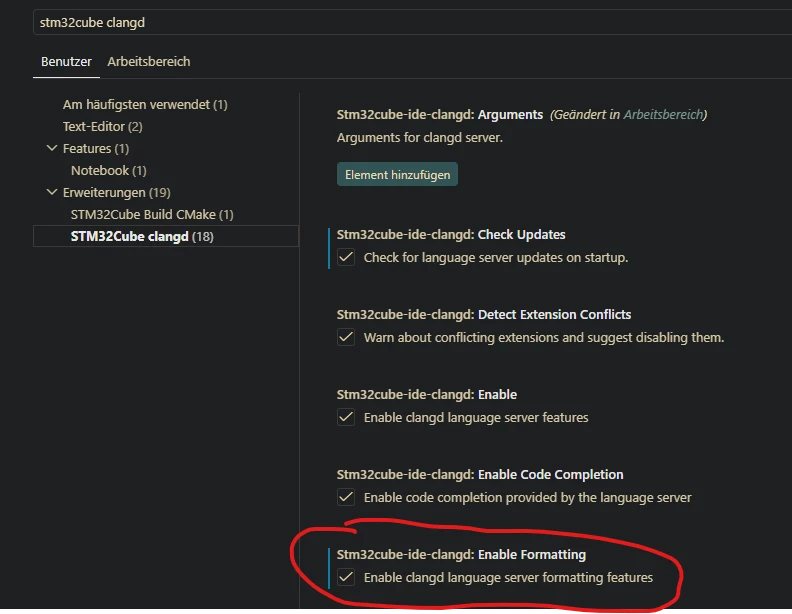Click the Stm32cube-ide-clangd: Enable setting title
The image size is (792, 614).
427,394
